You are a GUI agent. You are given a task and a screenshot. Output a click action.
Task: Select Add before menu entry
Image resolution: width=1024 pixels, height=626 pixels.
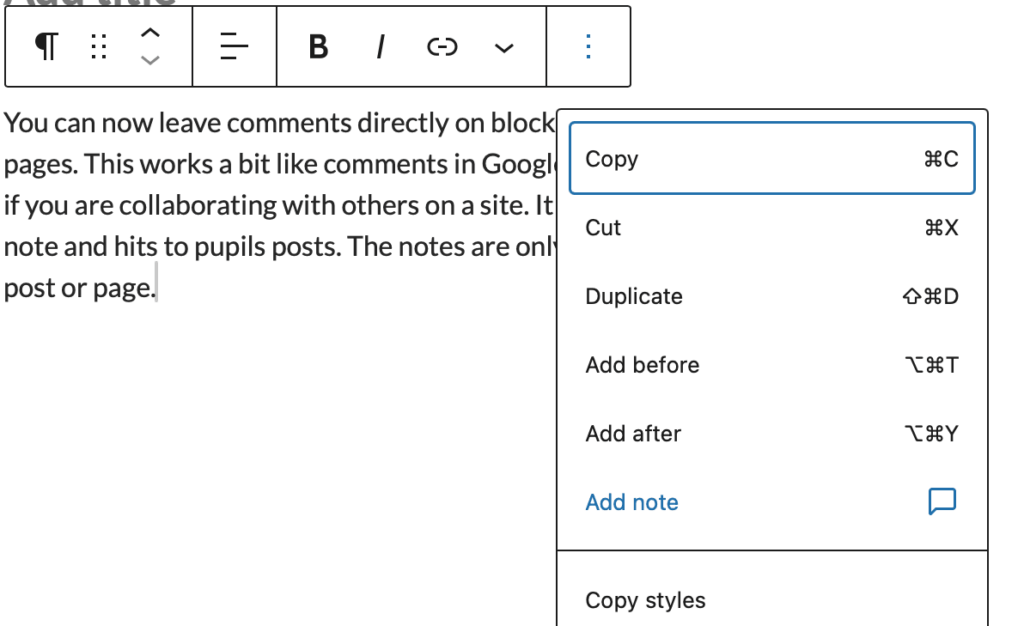click(772, 365)
